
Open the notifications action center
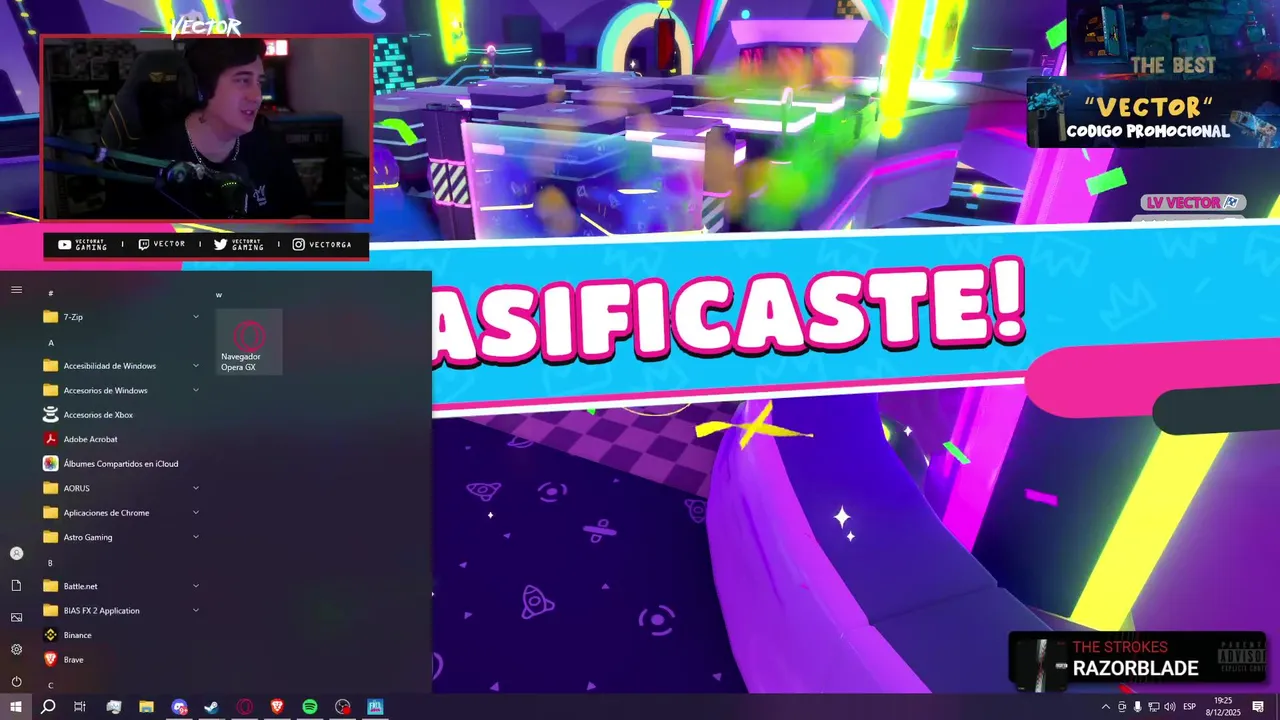click(1258, 707)
